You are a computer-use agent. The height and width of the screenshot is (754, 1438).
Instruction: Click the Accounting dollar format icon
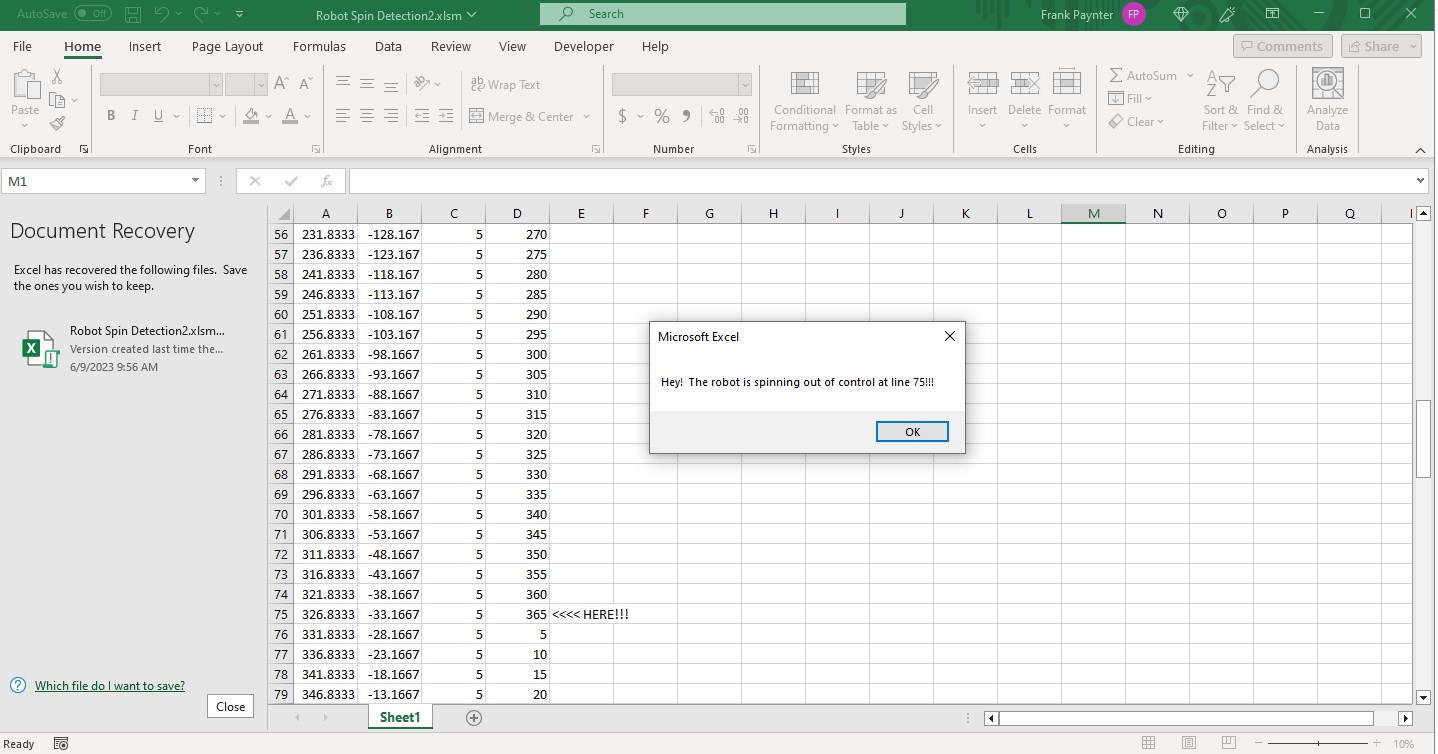[x=622, y=116]
